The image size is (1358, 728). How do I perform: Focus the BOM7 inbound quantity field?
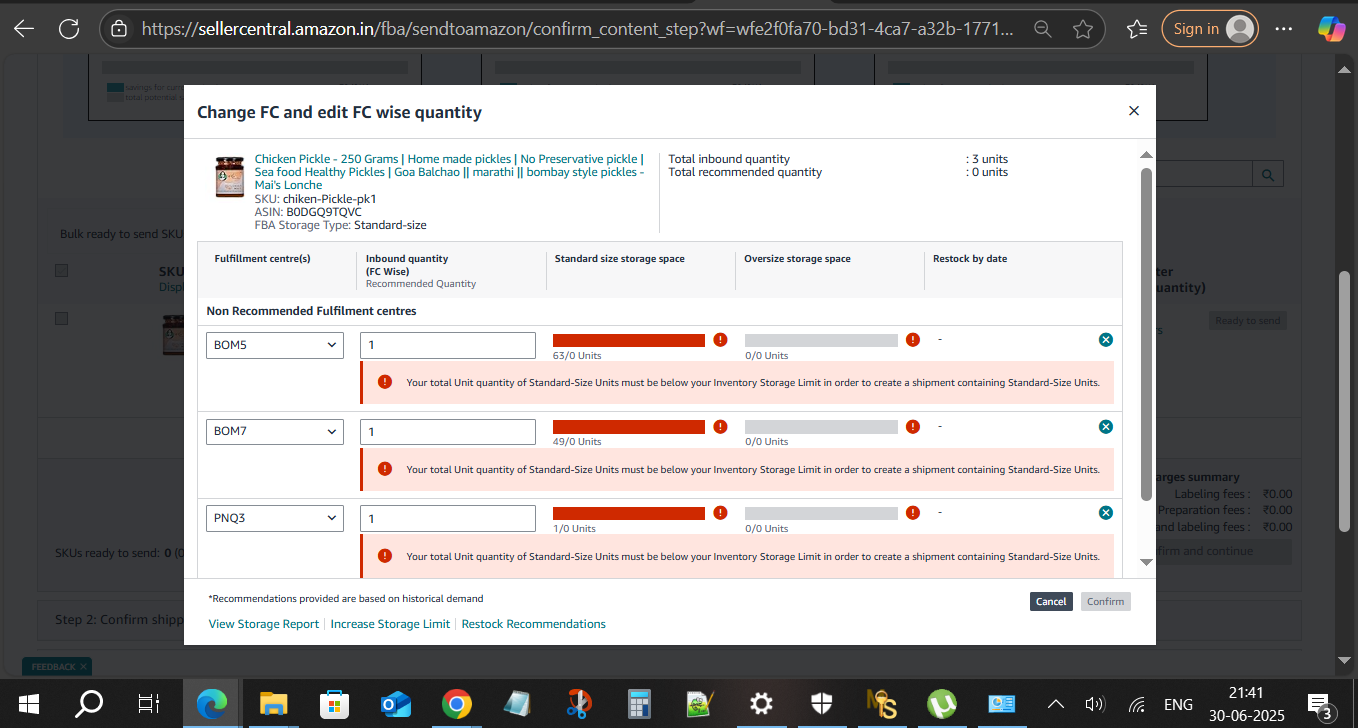click(x=448, y=432)
